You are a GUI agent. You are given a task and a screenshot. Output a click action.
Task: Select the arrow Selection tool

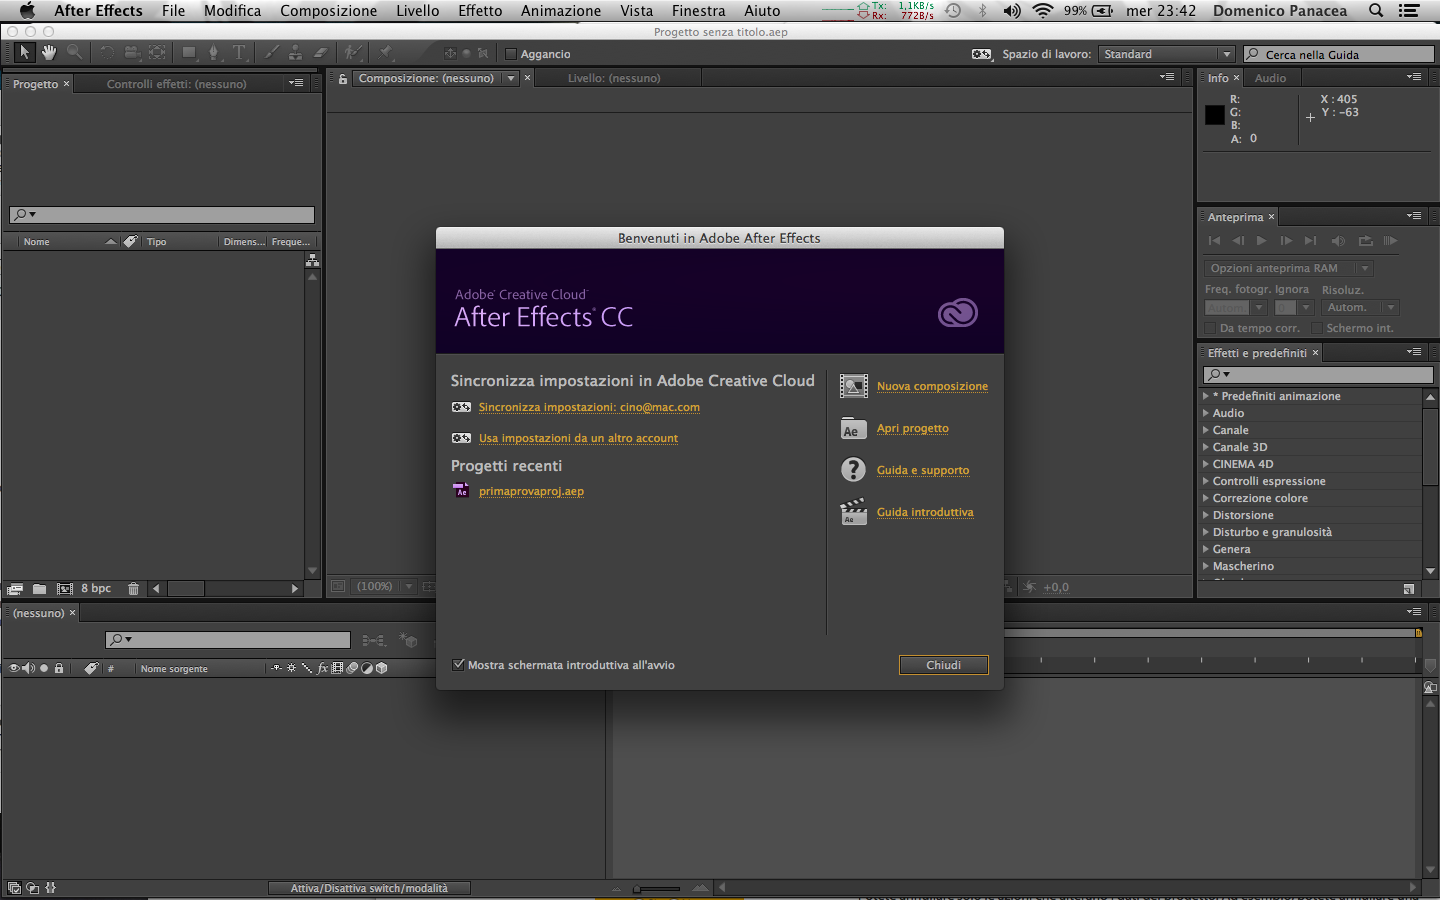click(24, 53)
